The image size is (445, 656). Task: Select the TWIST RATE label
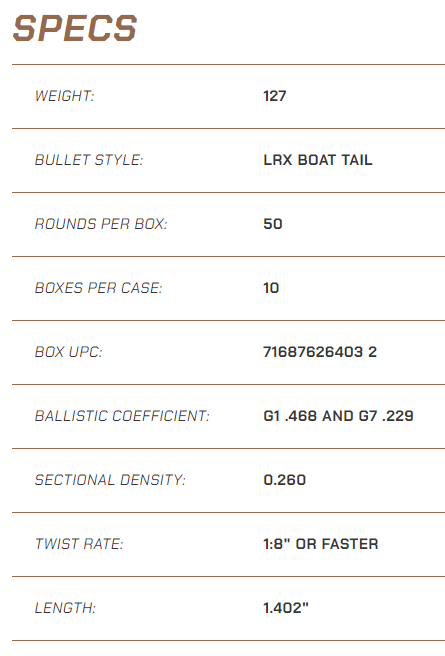79,544
